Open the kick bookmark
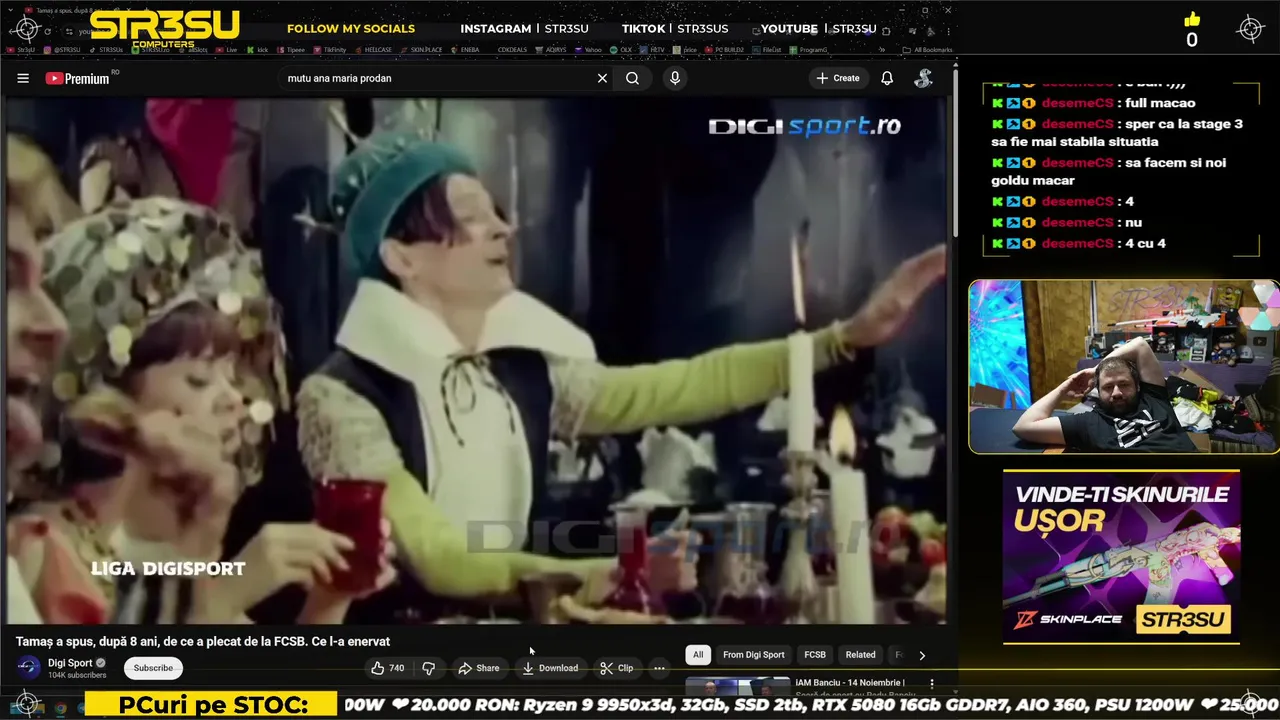 click(x=257, y=50)
